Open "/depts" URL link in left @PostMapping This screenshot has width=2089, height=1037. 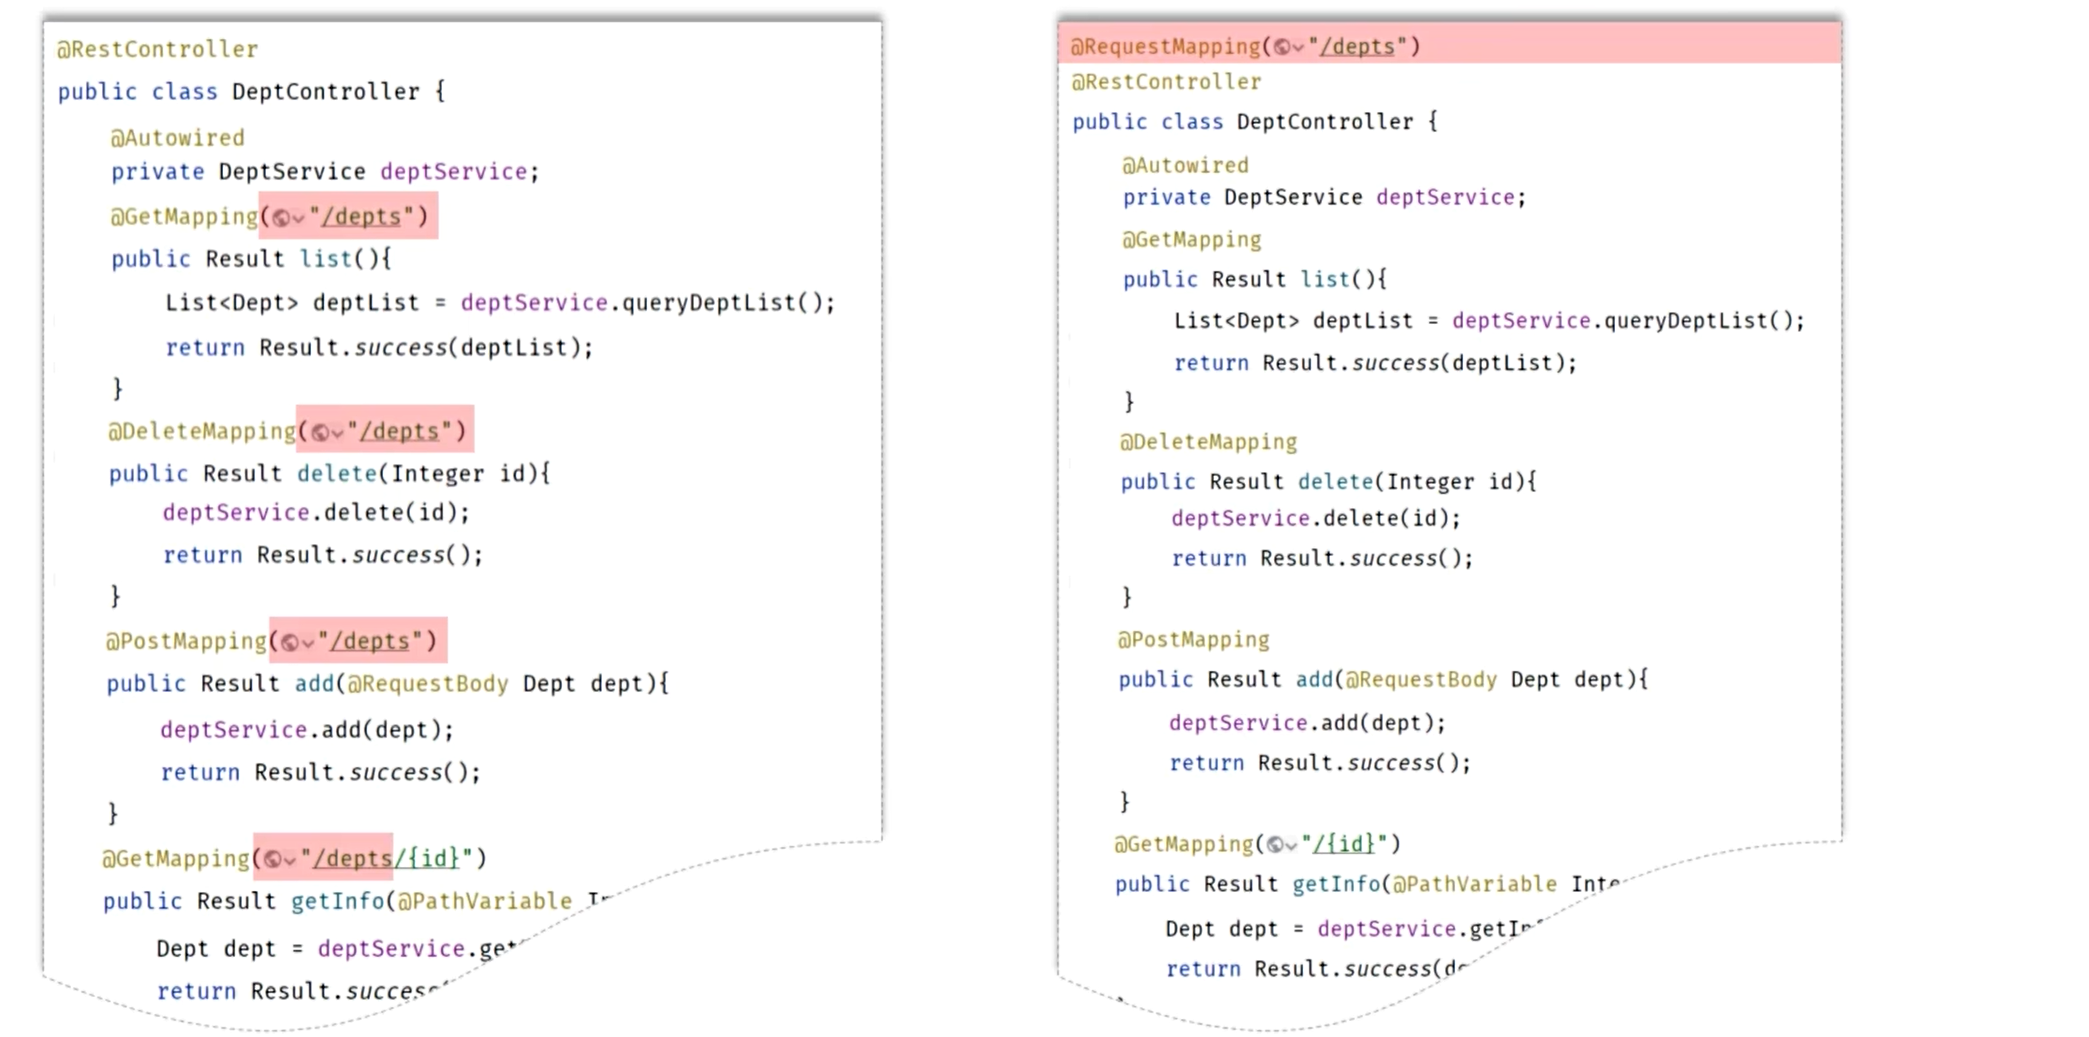(370, 641)
